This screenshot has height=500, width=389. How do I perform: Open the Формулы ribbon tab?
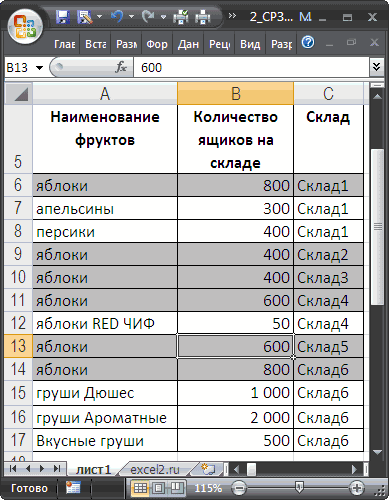point(157,44)
